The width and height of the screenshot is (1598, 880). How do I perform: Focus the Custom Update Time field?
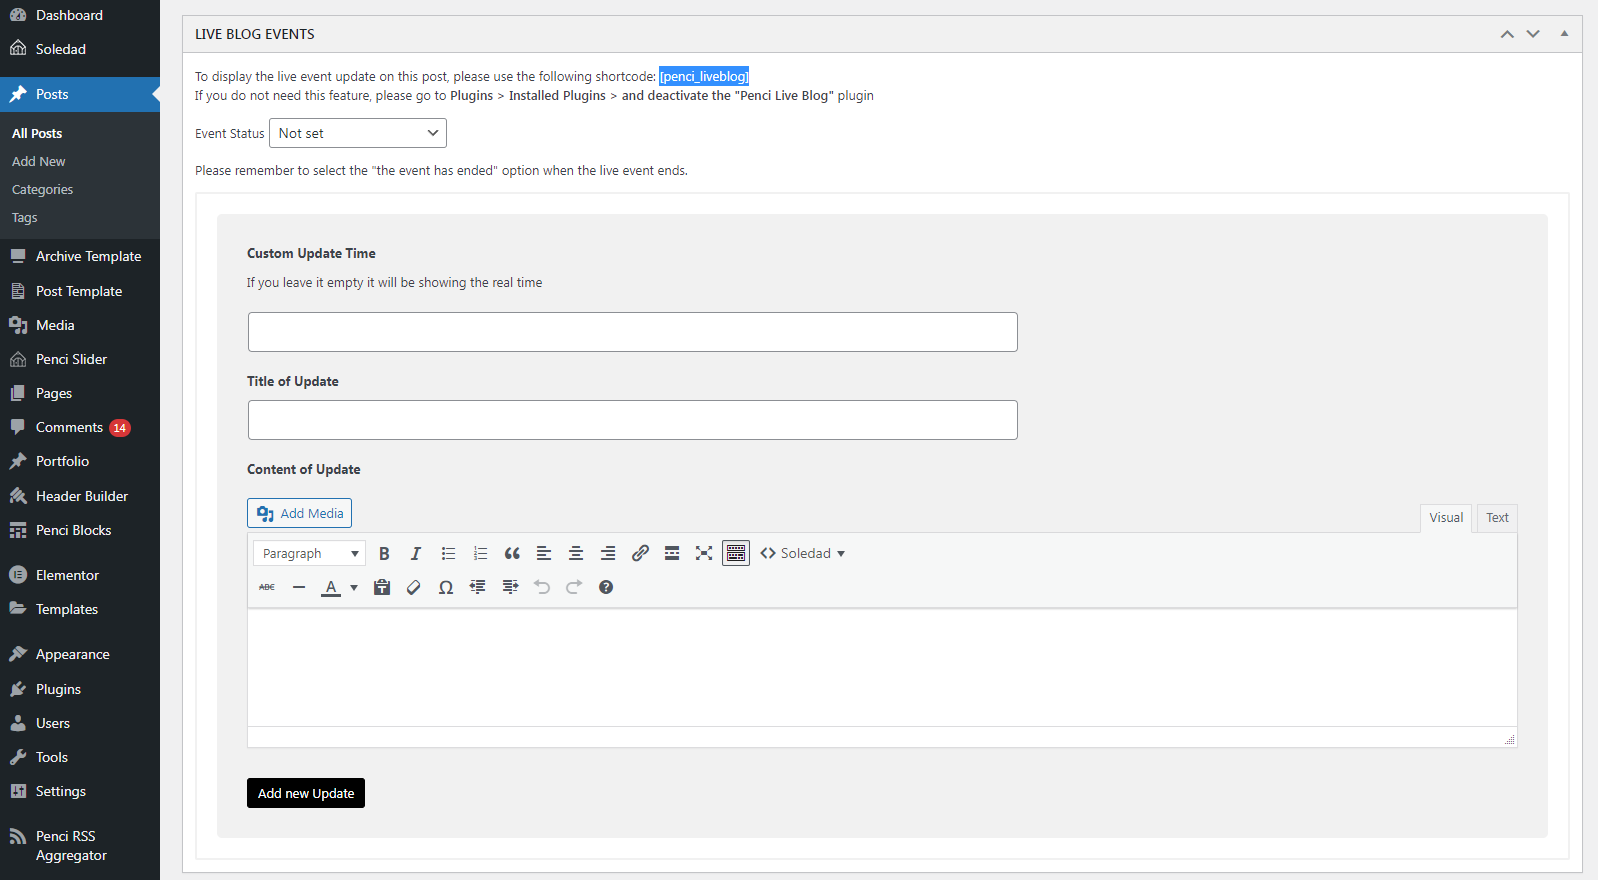633,332
